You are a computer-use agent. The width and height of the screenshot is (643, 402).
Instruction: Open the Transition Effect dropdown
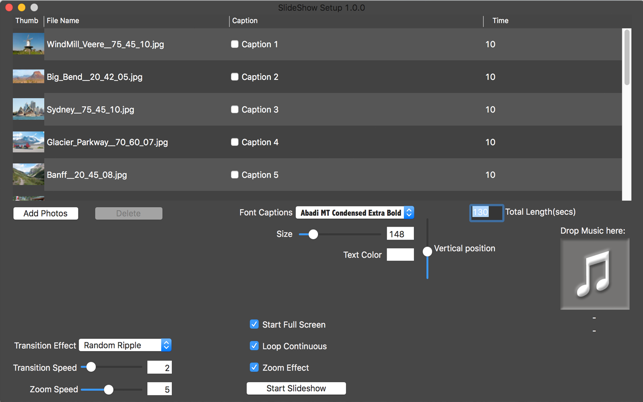(125, 345)
